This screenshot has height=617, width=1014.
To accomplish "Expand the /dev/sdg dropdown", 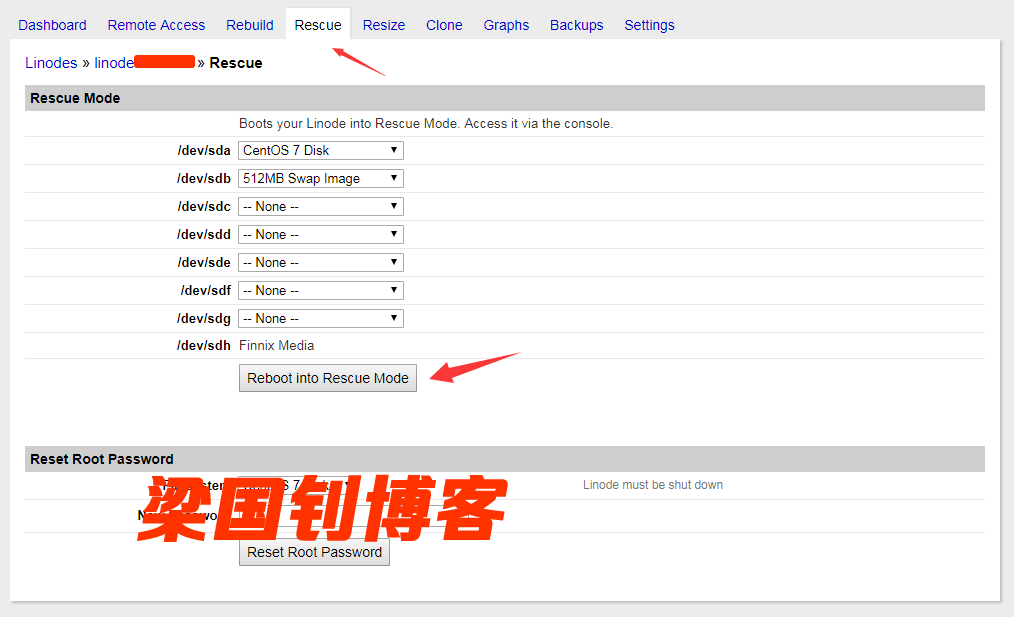I will click(x=321, y=319).
